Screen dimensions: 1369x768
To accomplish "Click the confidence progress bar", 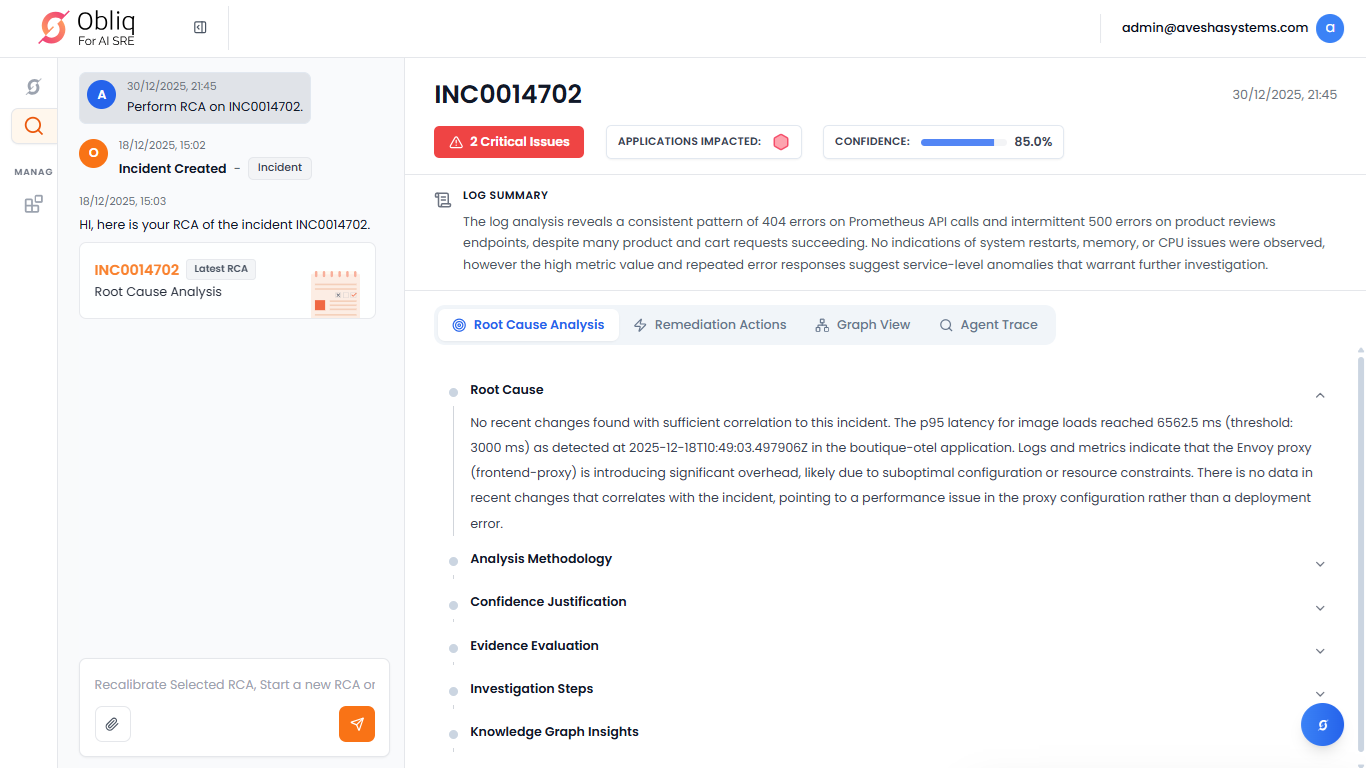I will pos(962,142).
